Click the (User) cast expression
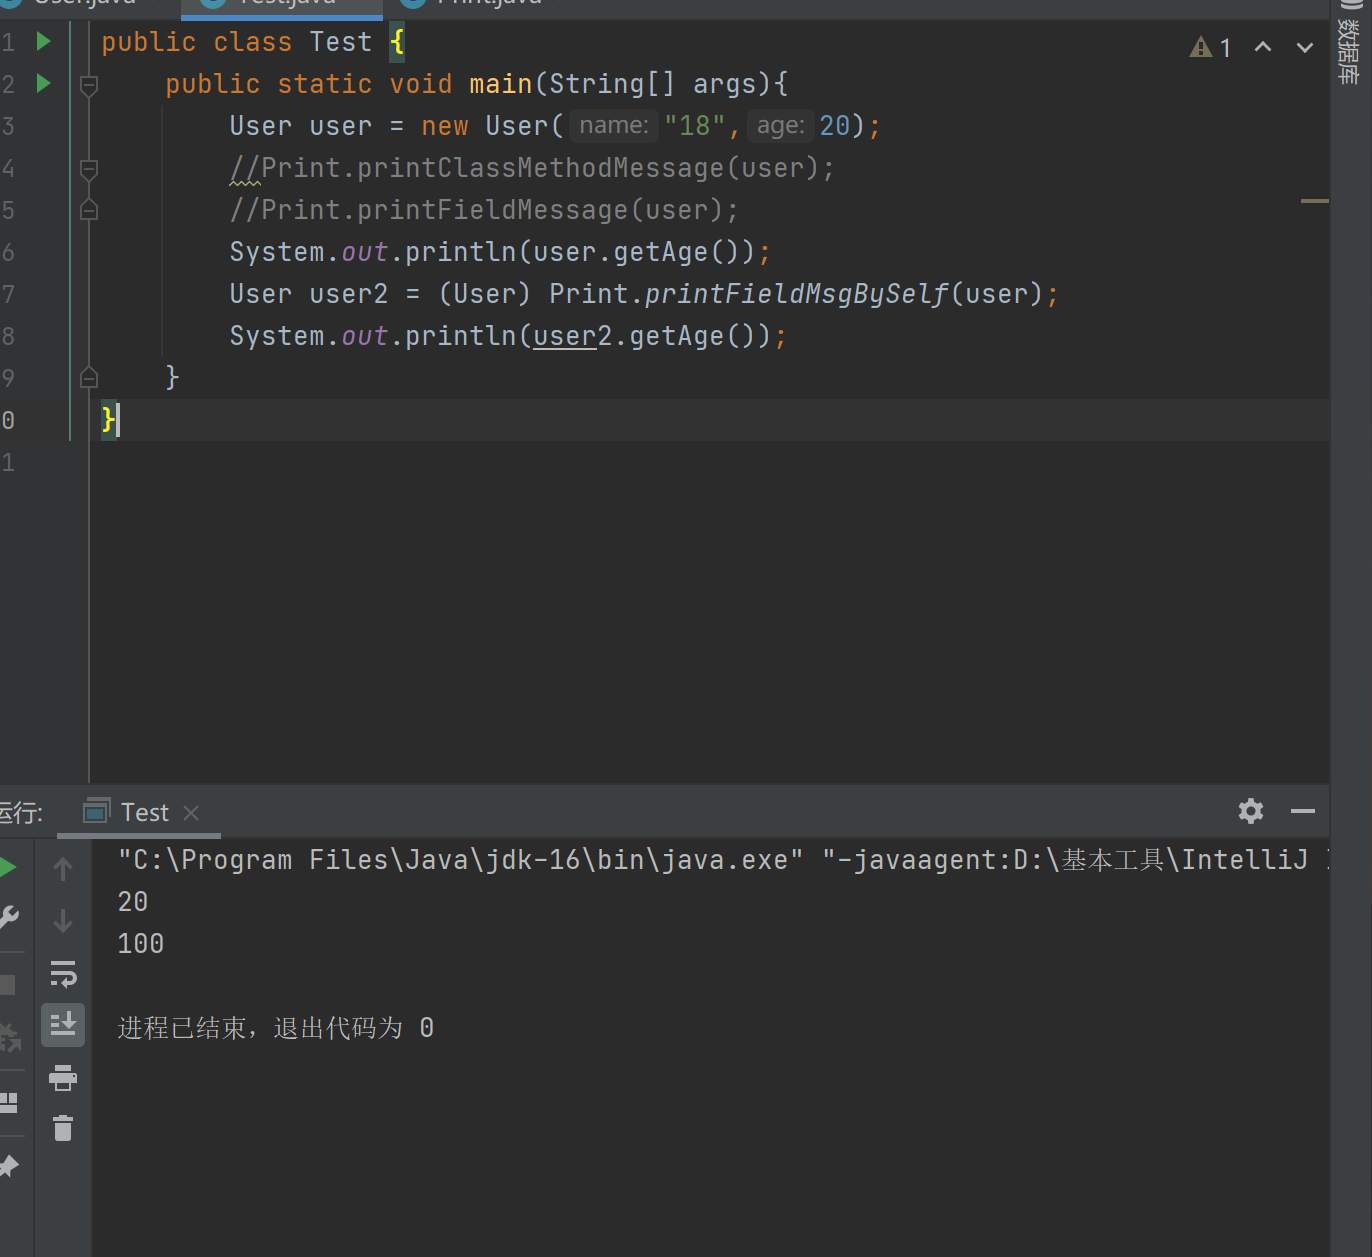The height and width of the screenshot is (1257, 1372). point(485,294)
